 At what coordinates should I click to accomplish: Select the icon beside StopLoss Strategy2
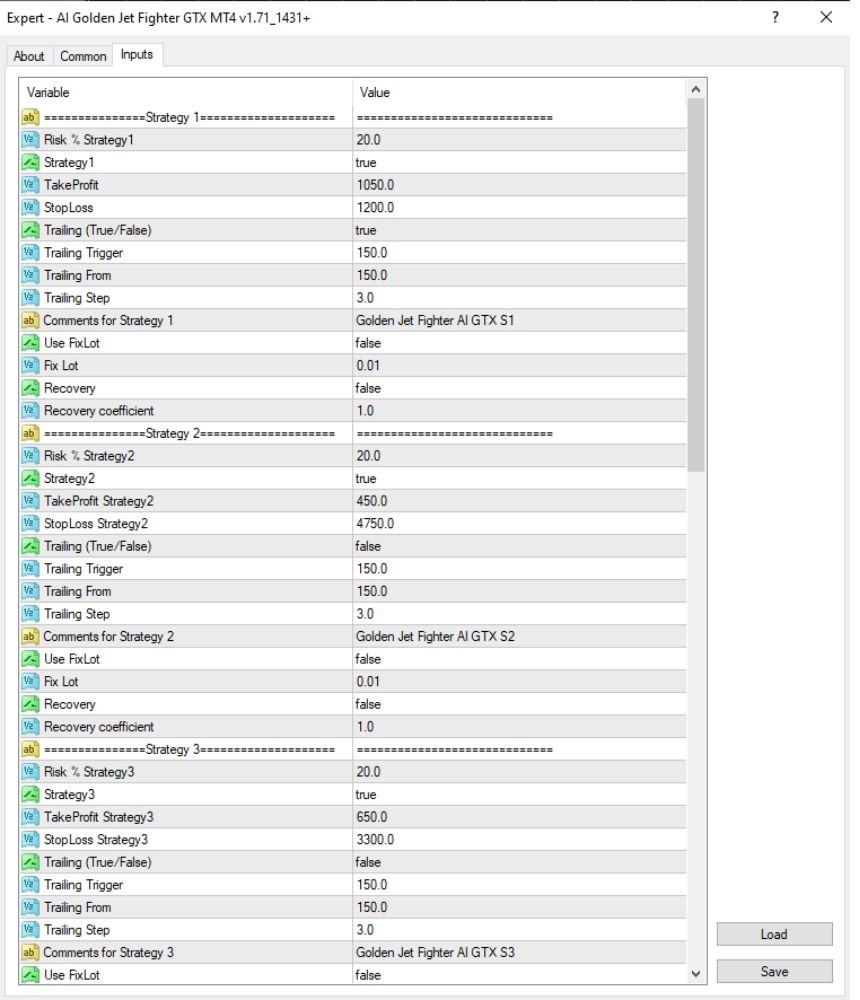point(30,524)
